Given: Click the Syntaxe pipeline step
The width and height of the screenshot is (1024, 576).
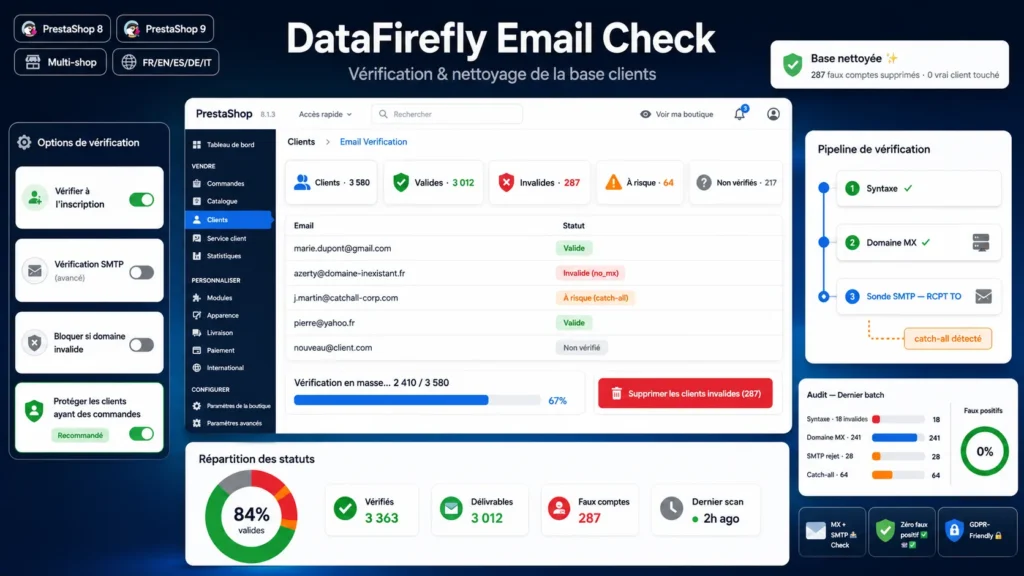Looking at the screenshot, I should [x=918, y=188].
